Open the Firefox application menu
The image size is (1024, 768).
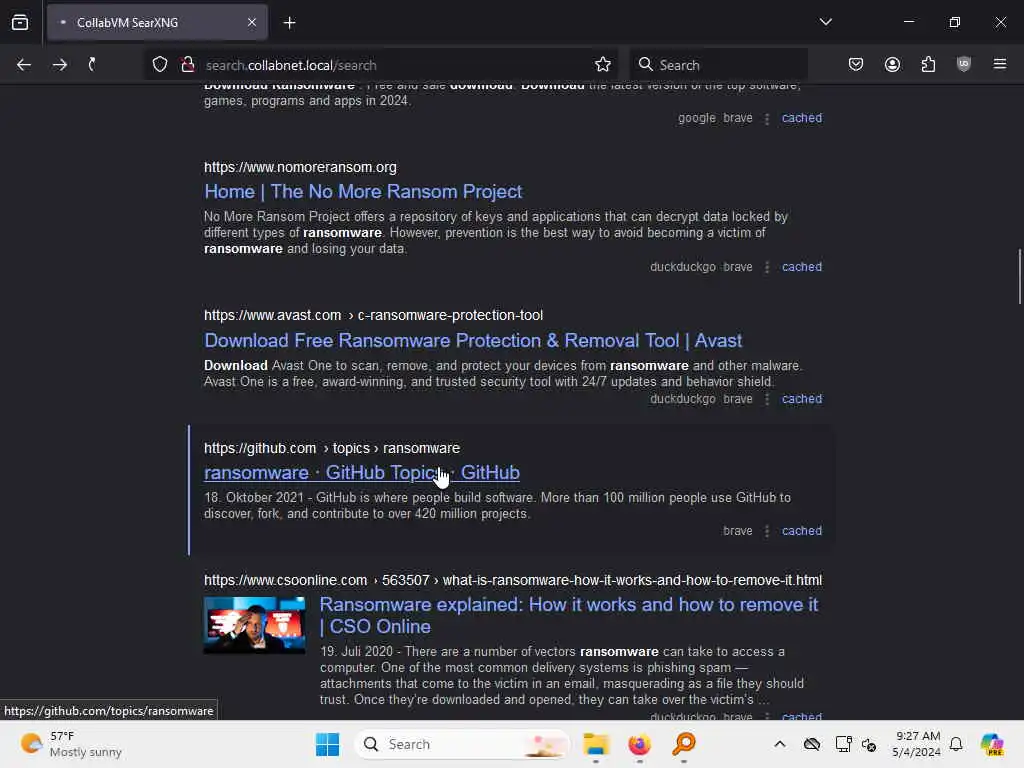pyautogui.click(x=1000, y=65)
